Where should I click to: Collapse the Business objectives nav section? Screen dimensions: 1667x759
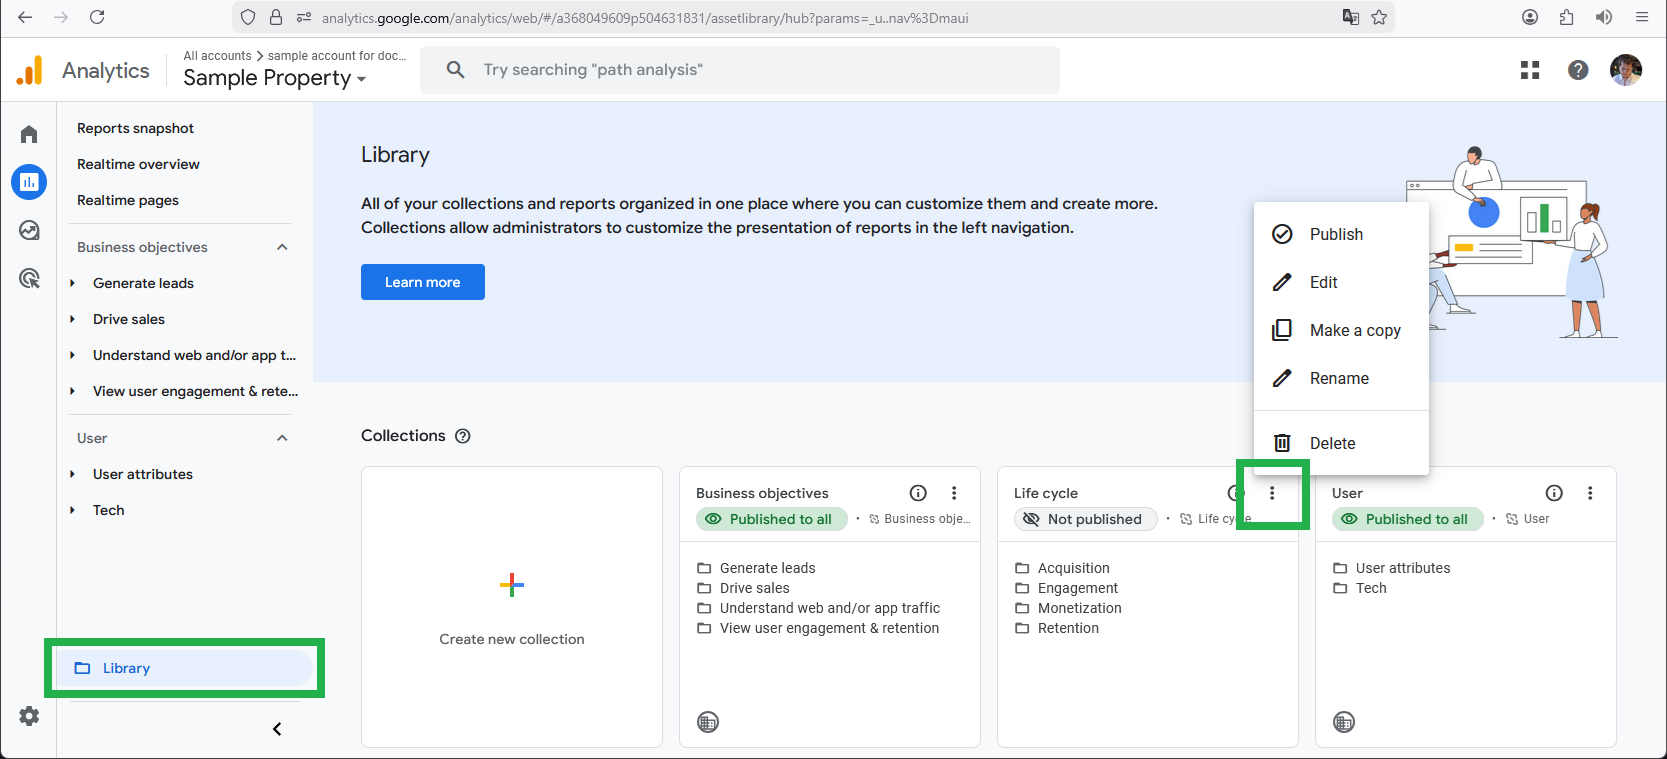pyautogui.click(x=282, y=247)
